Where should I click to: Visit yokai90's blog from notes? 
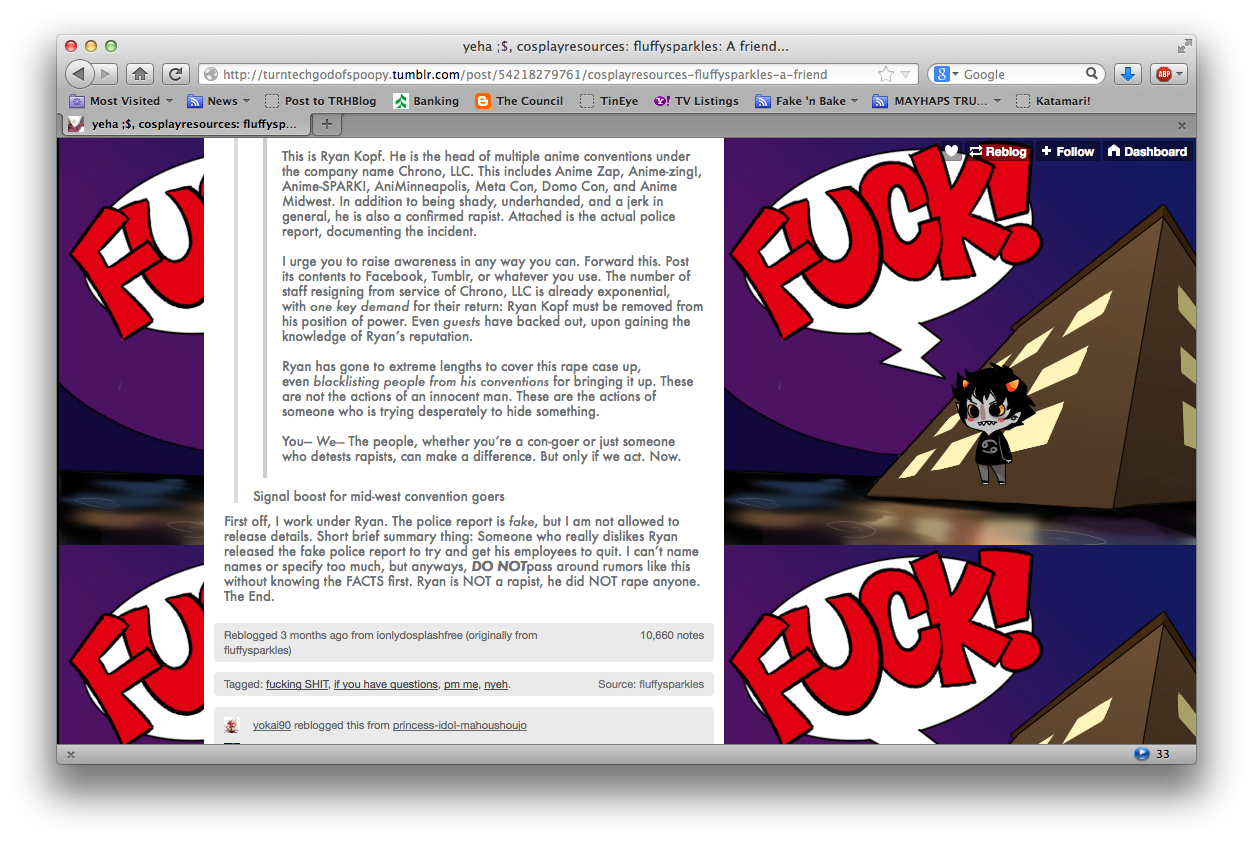272,725
